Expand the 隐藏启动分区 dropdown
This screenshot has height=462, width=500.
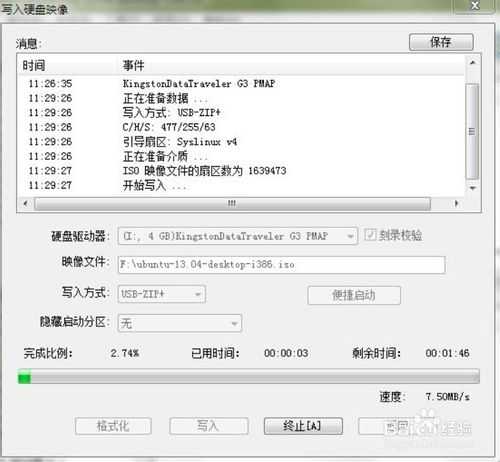pos(180,323)
